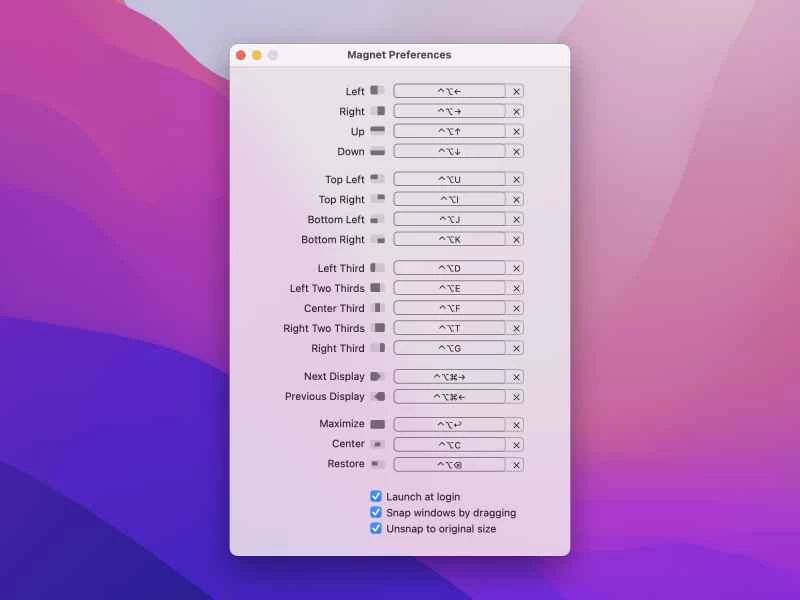Clear the Center keyboard shortcut
Screen dimensions: 800x600
[x=516, y=444]
